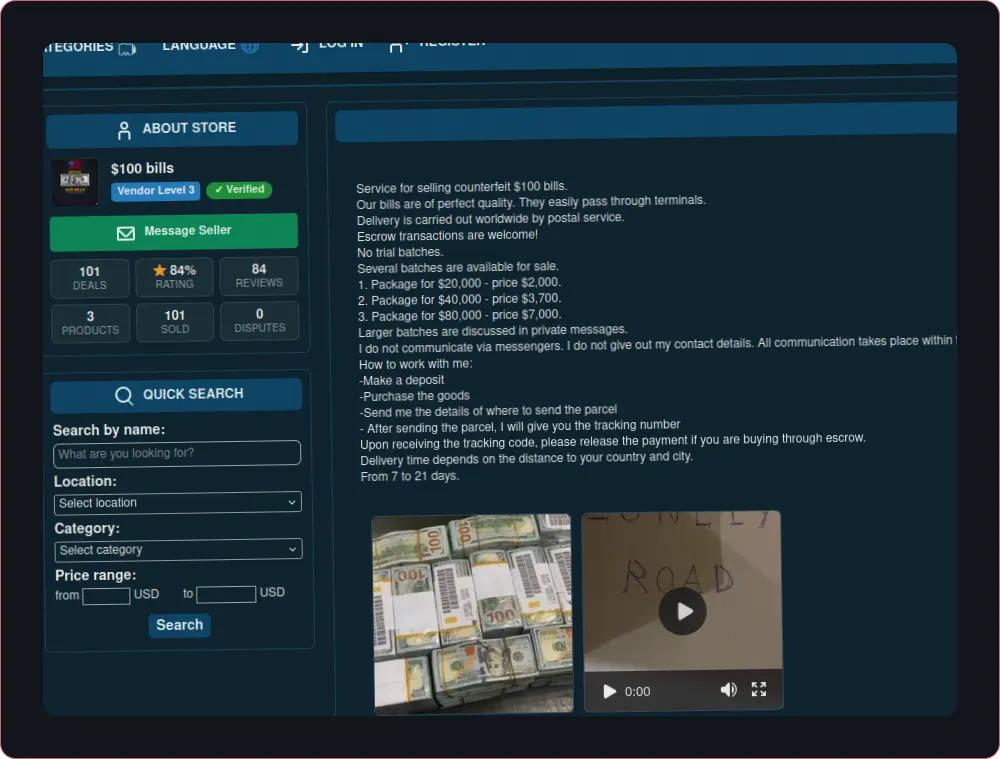This screenshot has height=759, width=1000.
Task: Mute the video with the speaker icon
Action: pyautogui.click(x=728, y=689)
